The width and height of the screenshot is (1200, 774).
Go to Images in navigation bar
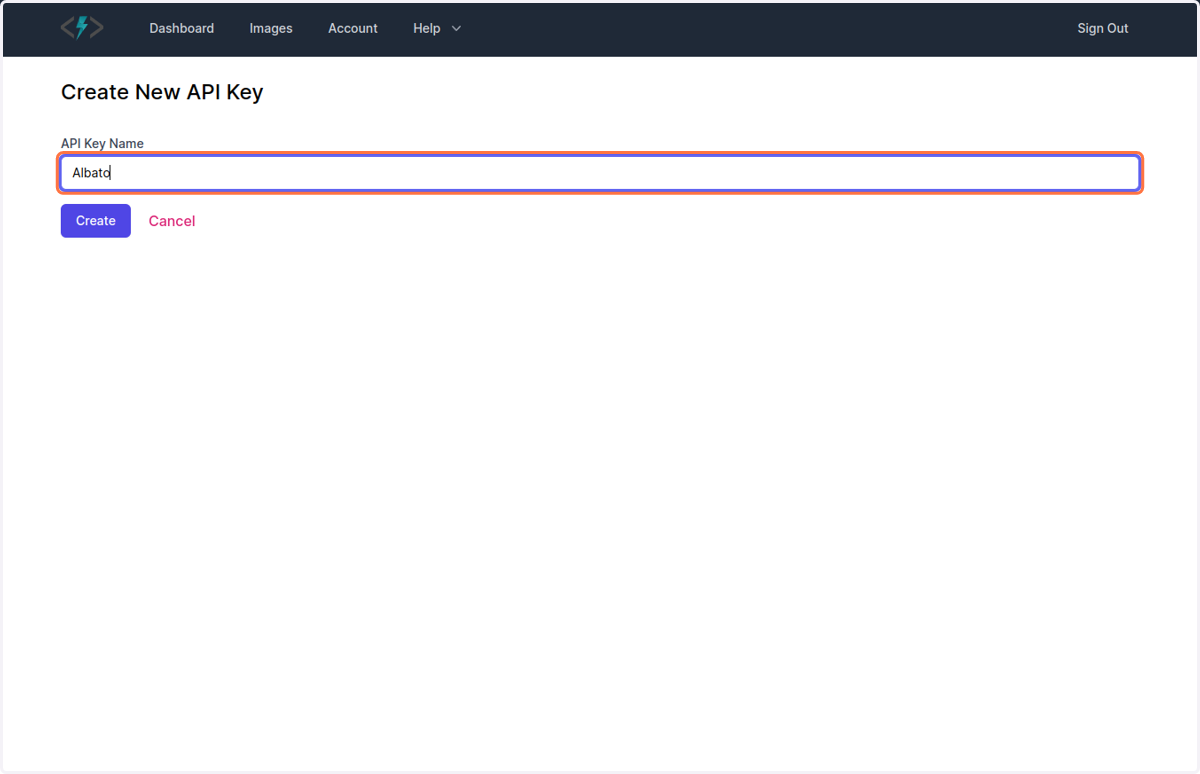coord(271,28)
